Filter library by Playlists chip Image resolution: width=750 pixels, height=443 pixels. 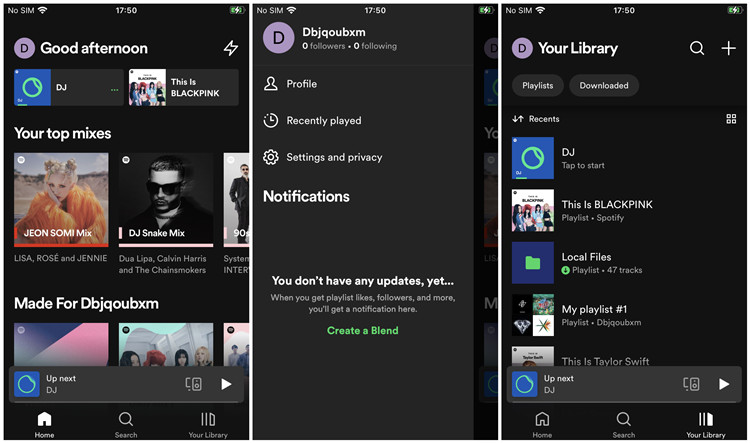point(538,86)
